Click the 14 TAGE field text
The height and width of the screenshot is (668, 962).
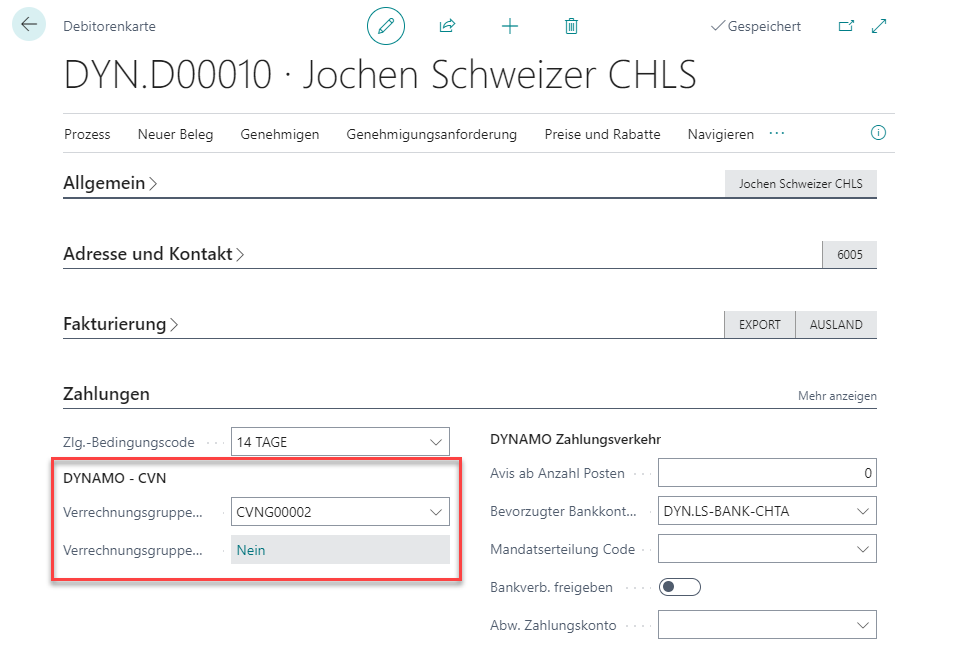262,442
